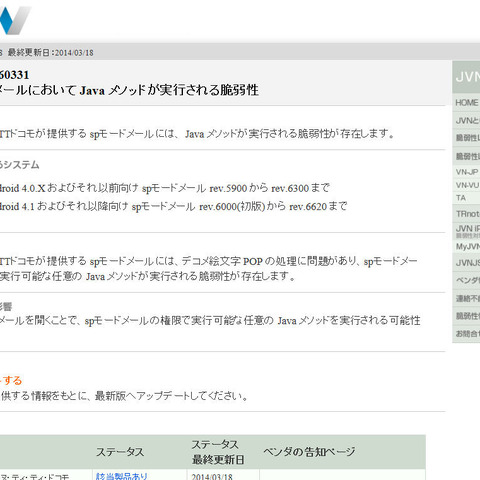Image resolution: width=480 pixels, height=480 pixels.
Task: Open the HOME sidebar menu item
Action: click(467, 103)
